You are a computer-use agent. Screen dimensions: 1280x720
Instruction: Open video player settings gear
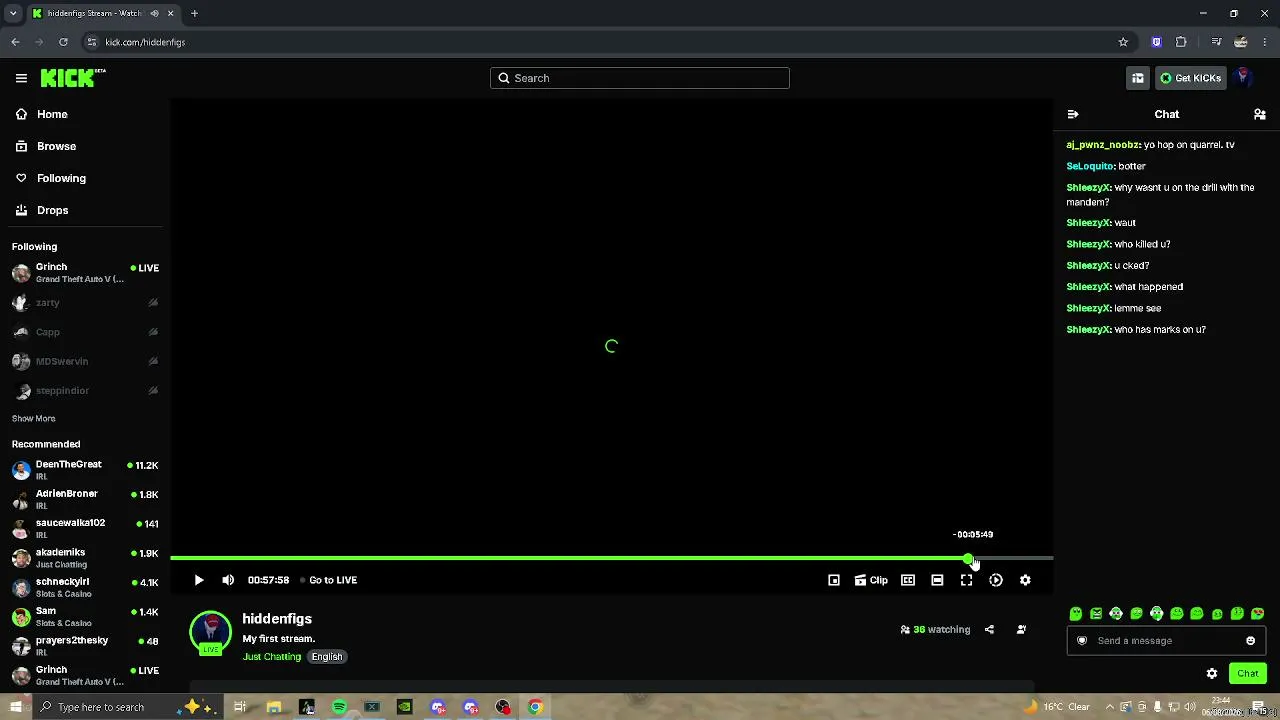coord(1025,580)
